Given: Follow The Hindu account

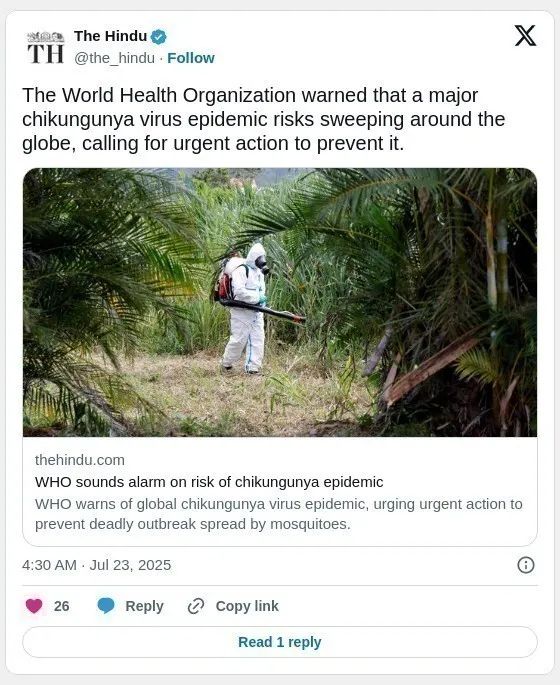Looking at the screenshot, I should (191, 58).
